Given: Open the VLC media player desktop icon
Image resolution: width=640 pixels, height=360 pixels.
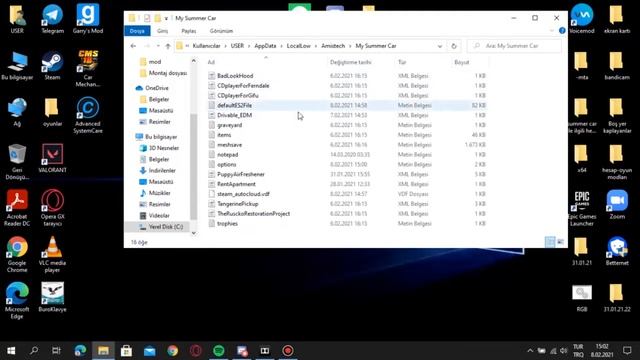Looking at the screenshot, I should point(52,254).
